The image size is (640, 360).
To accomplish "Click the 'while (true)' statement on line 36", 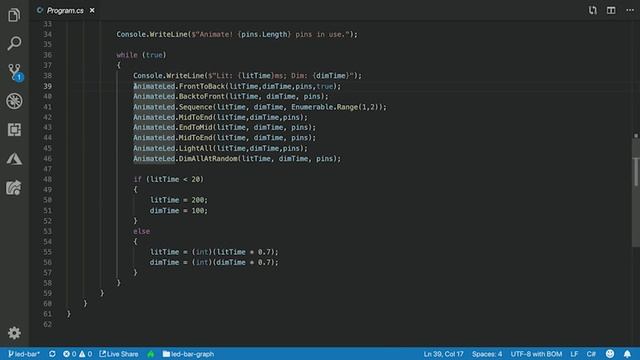I will point(141,55).
